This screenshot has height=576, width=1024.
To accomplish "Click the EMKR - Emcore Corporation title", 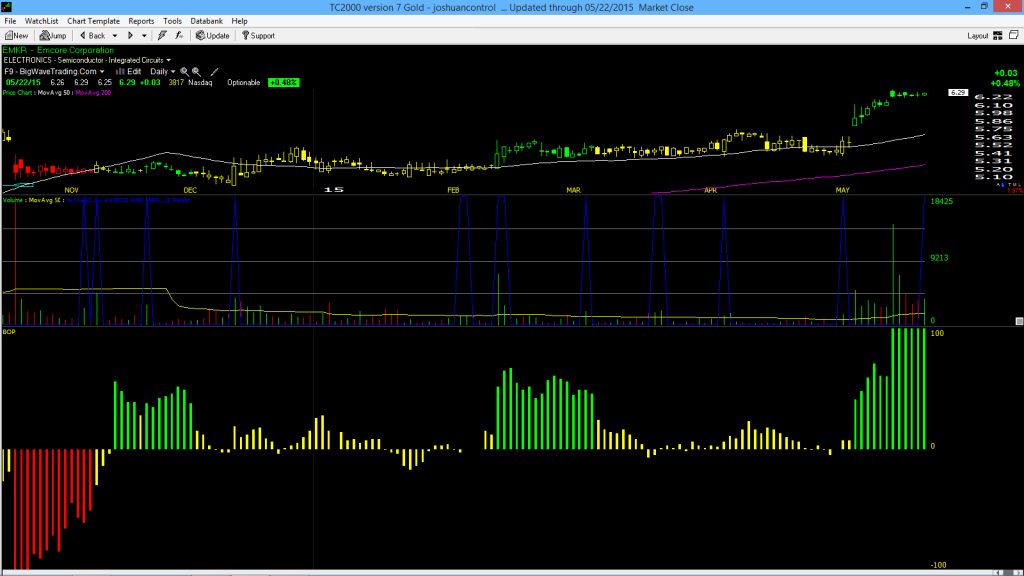I will coord(58,50).
